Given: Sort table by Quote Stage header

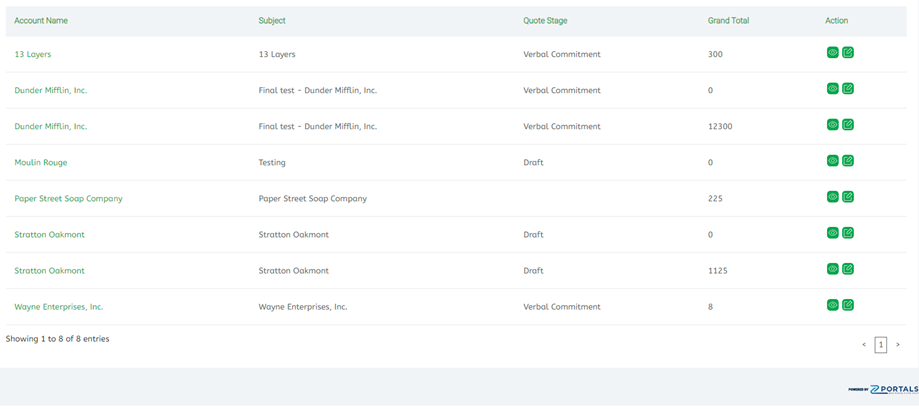Looking at the screenshot, I should coord(545,20).
